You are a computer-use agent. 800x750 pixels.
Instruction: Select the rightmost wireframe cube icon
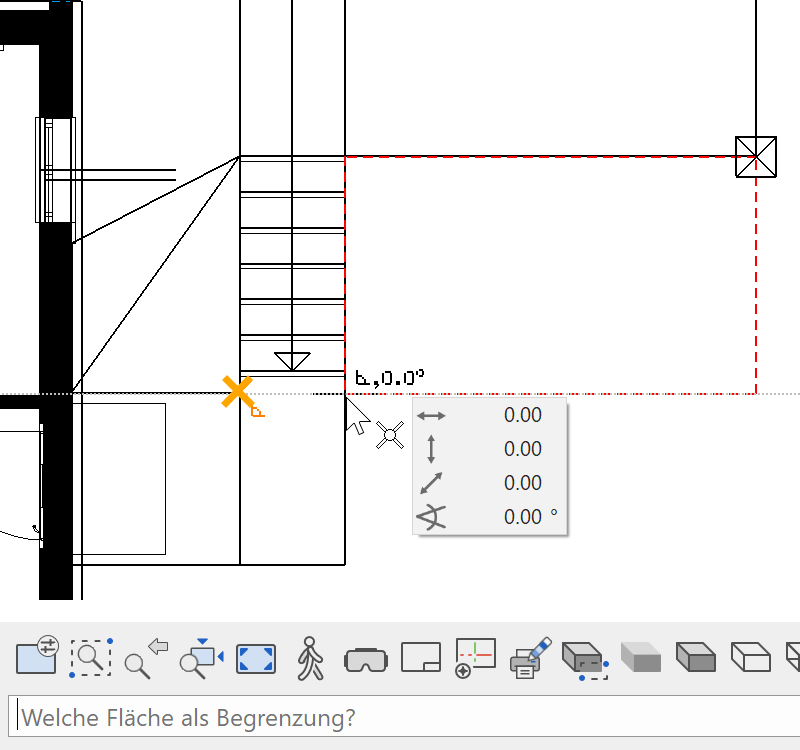pos(749,658)
